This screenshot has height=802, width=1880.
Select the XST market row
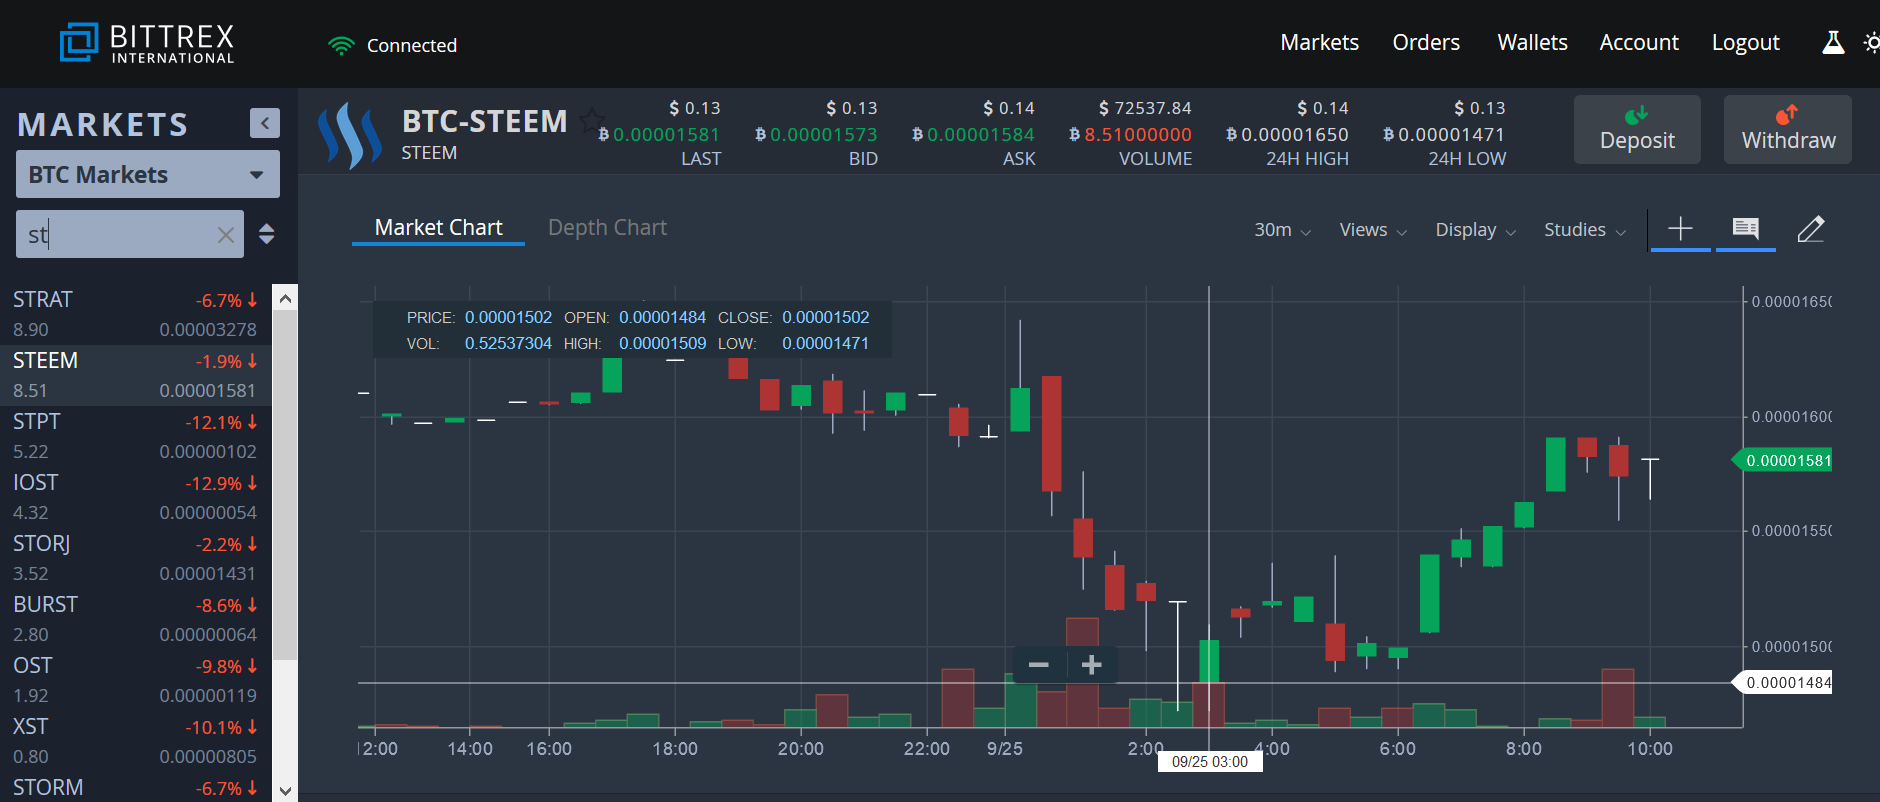(x=136, y=741)
